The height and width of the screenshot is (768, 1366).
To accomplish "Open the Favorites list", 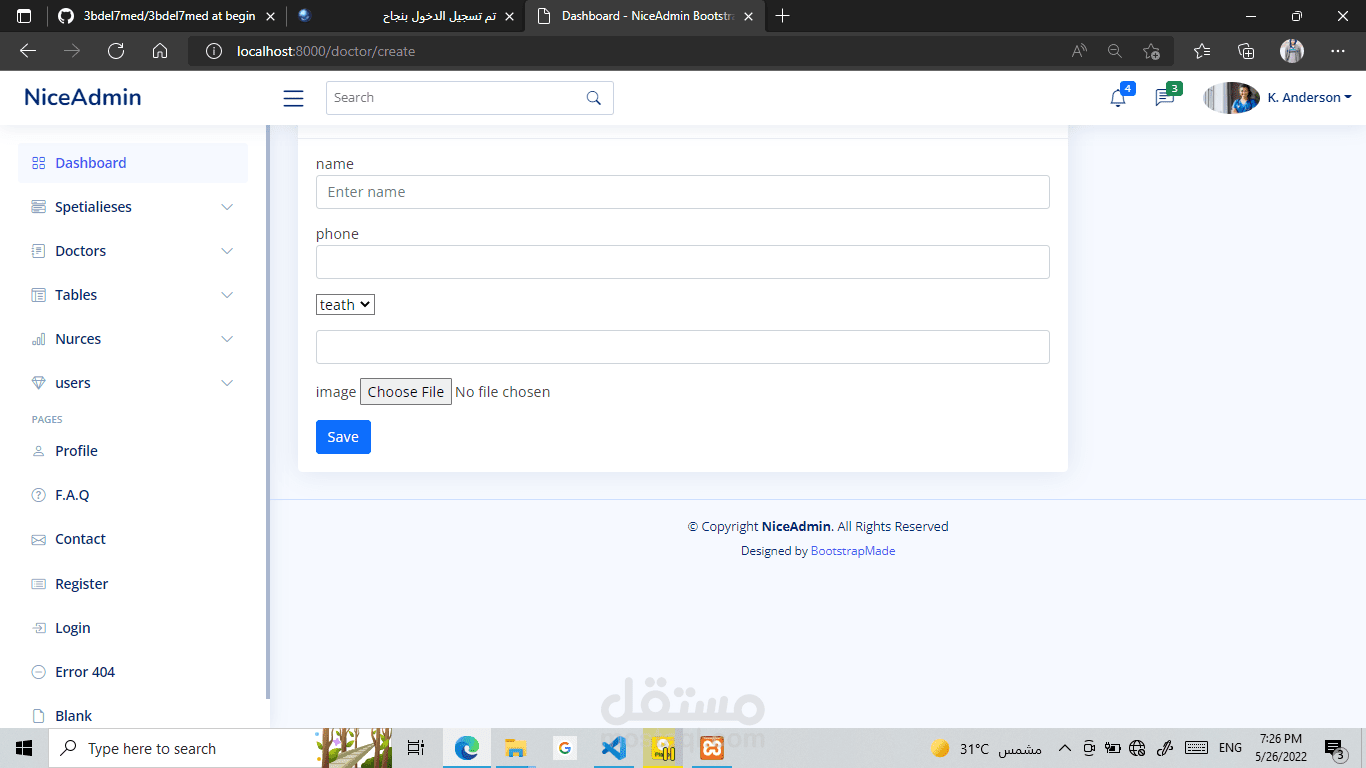I will pyautogui.click(x=1202, y=51).
